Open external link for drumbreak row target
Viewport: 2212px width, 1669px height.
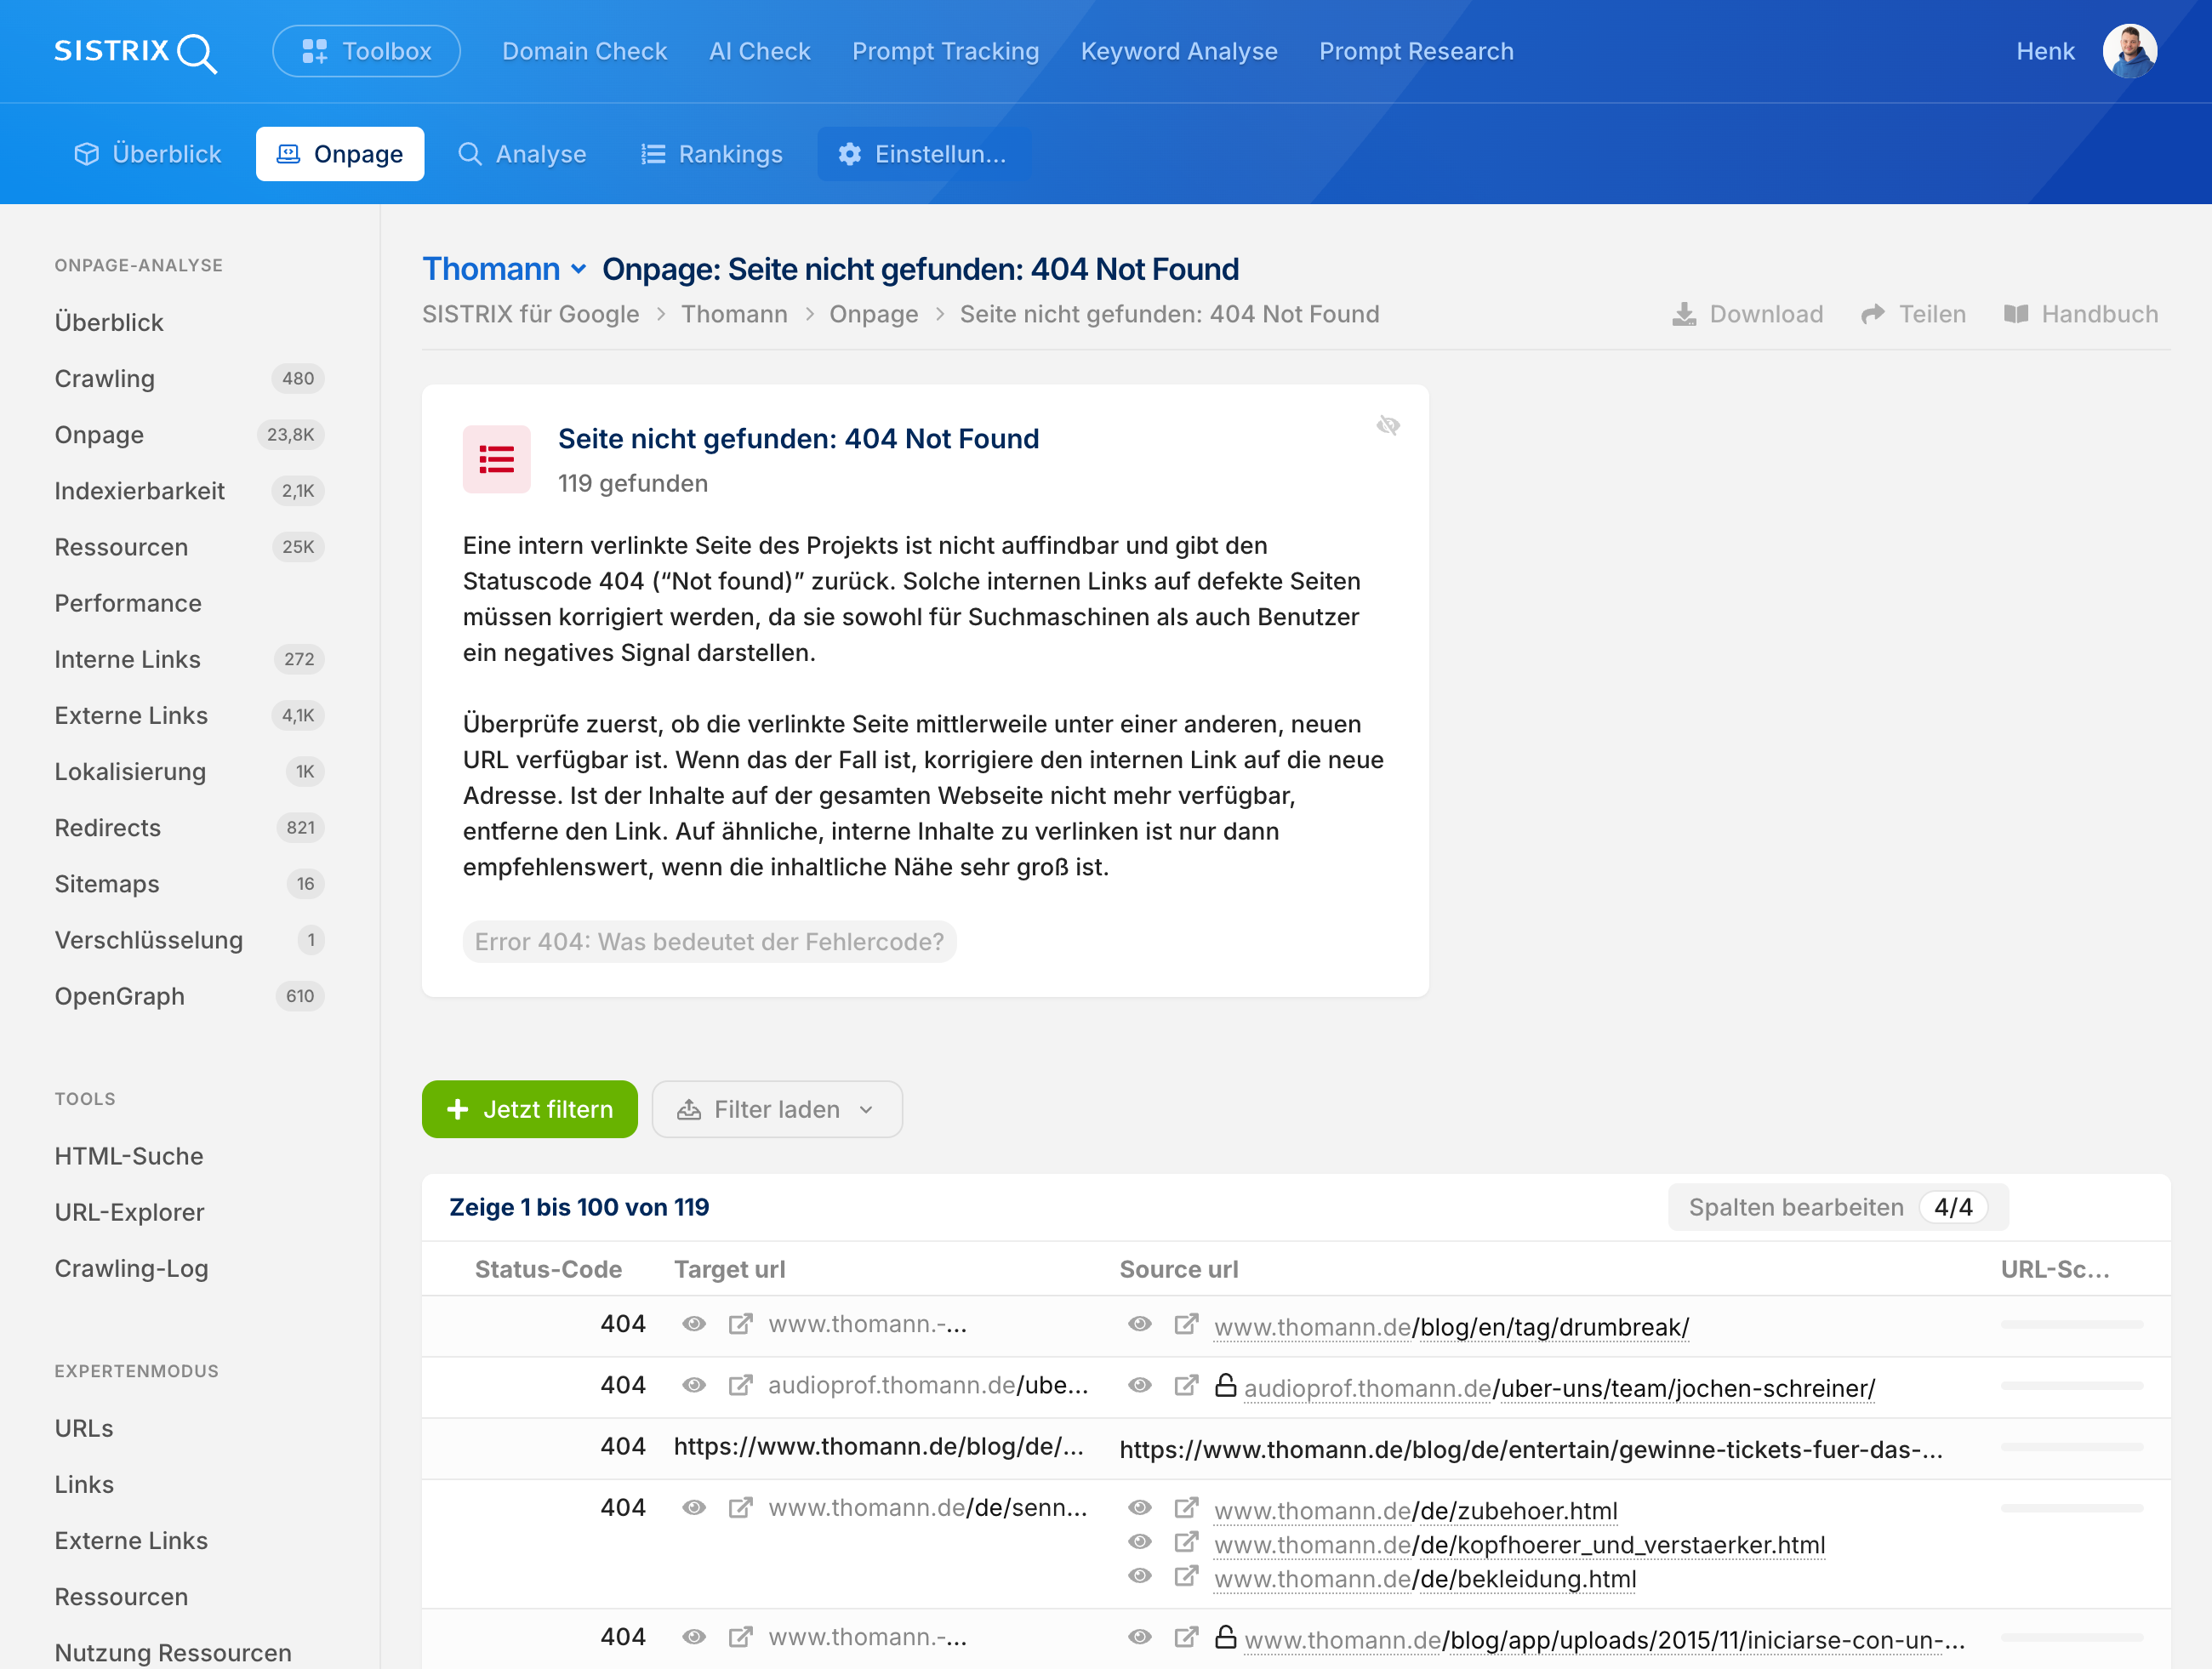click(740, 1324)
